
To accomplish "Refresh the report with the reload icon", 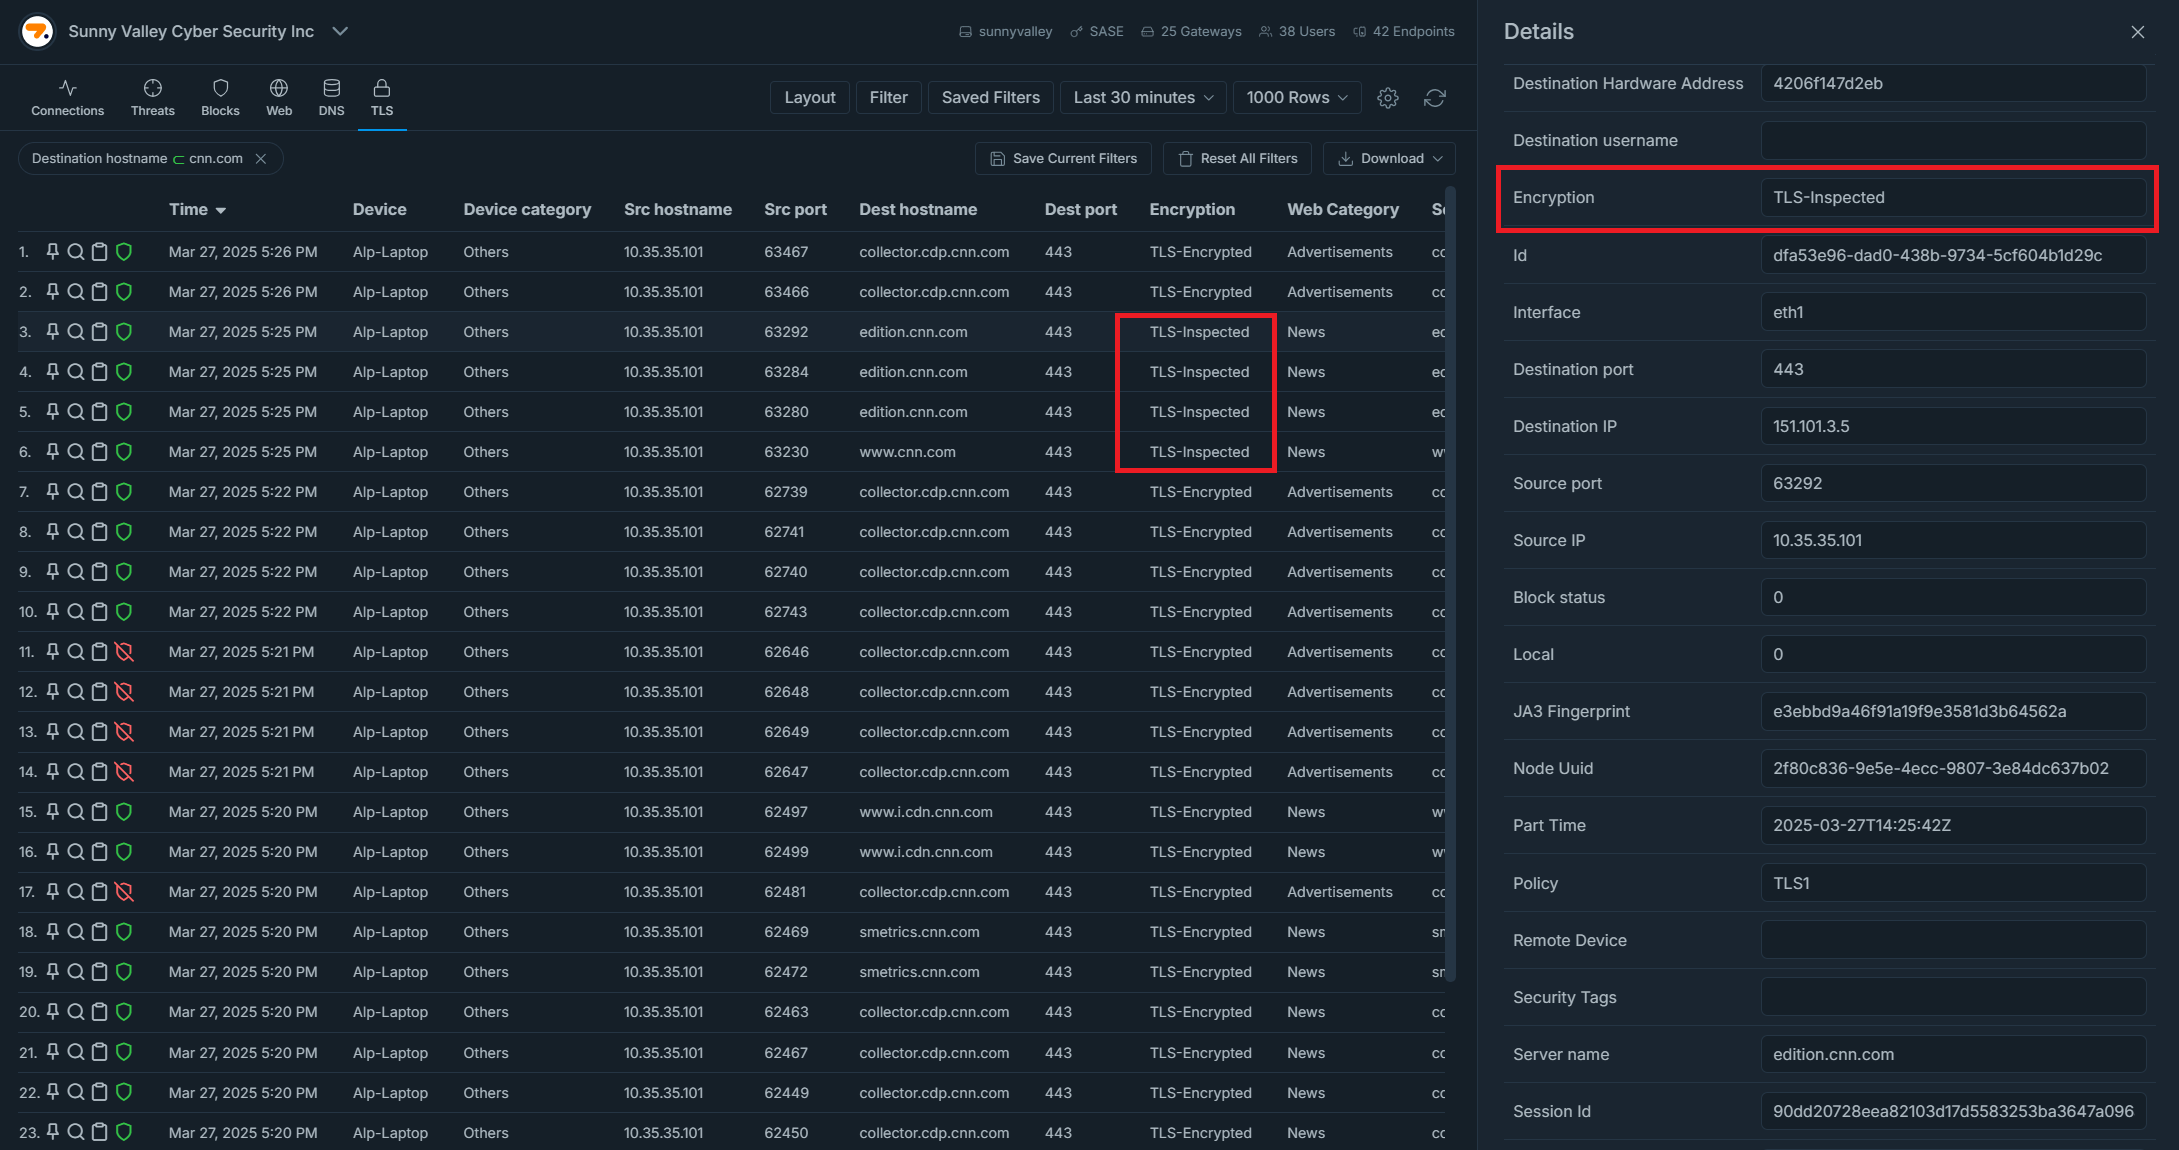I will coord(1434,98).
